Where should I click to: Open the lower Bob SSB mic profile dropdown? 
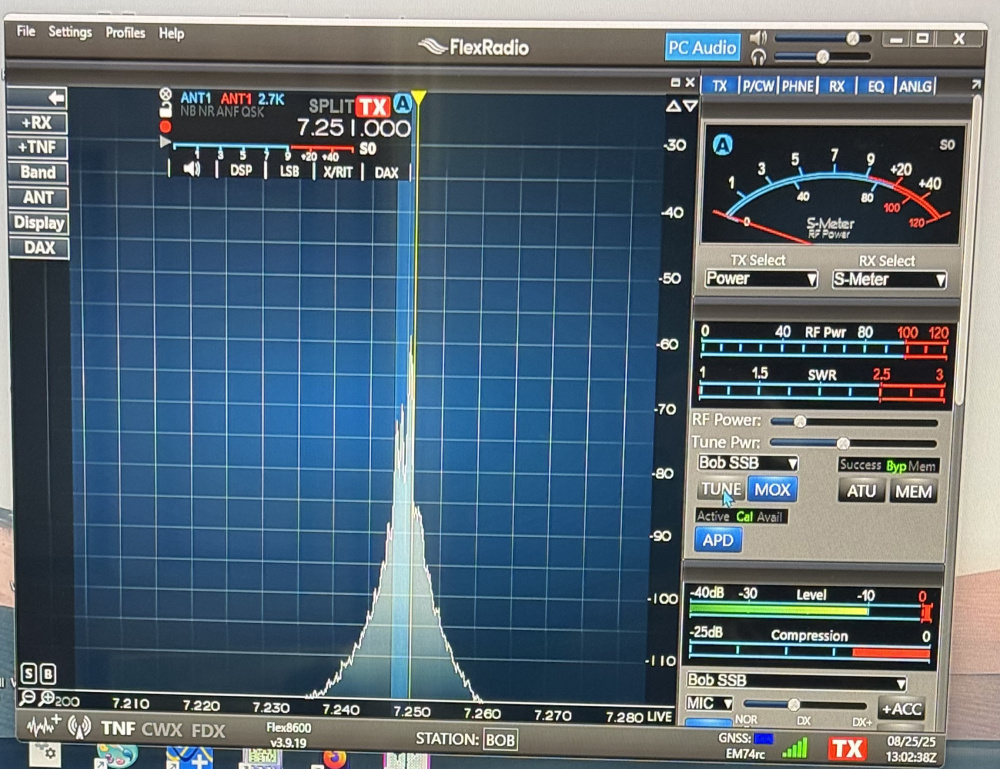[797, 681]
